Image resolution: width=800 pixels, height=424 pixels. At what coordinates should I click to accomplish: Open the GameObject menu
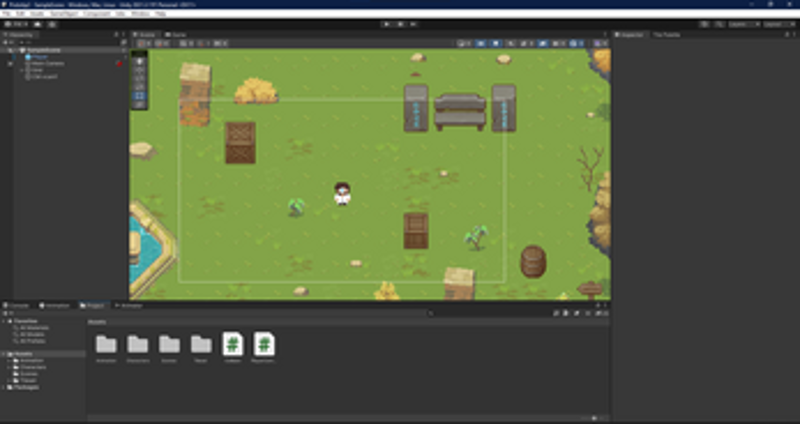(x=64, y=14)
